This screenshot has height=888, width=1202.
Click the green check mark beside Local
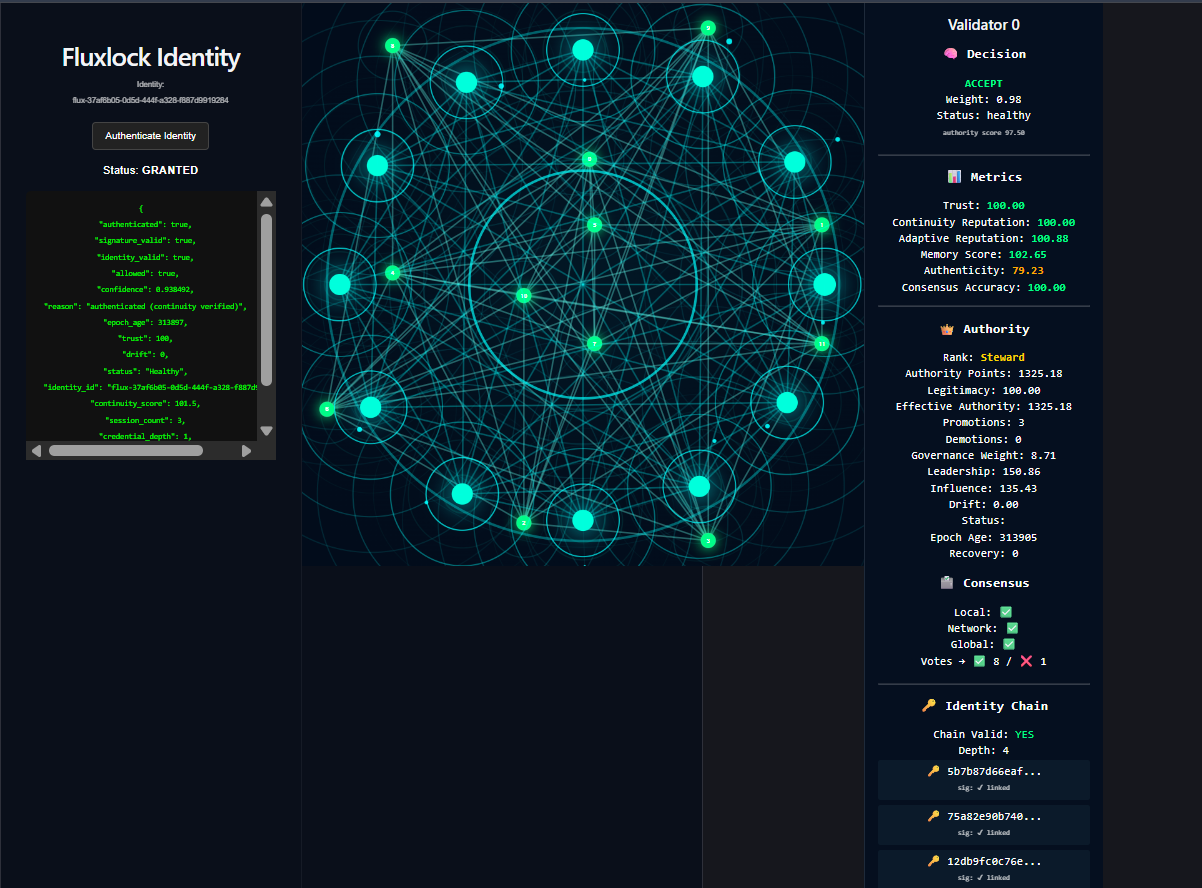click(x=1006, y=612)
